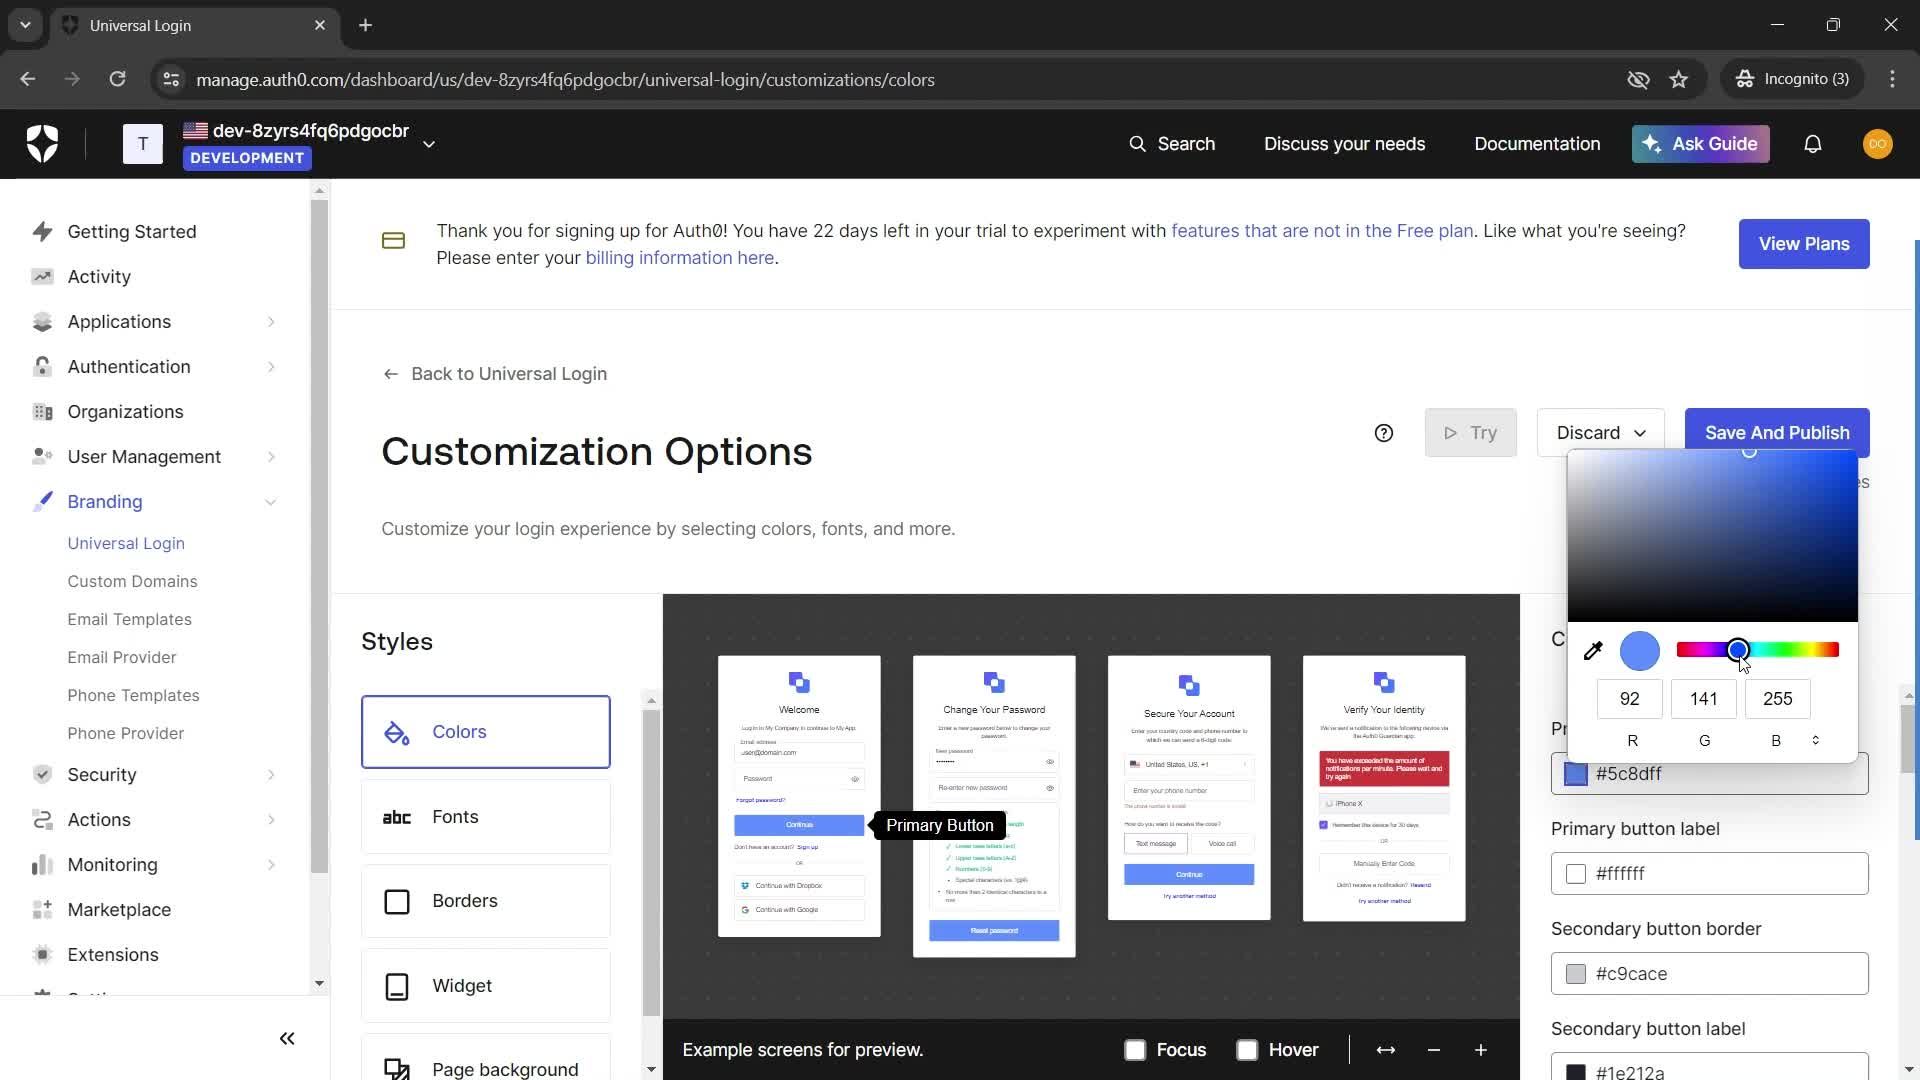This screenshot has height=1080, width=1920.
Task: Fit preview width with double-arrow icon
Action: pos(1386,1050)
